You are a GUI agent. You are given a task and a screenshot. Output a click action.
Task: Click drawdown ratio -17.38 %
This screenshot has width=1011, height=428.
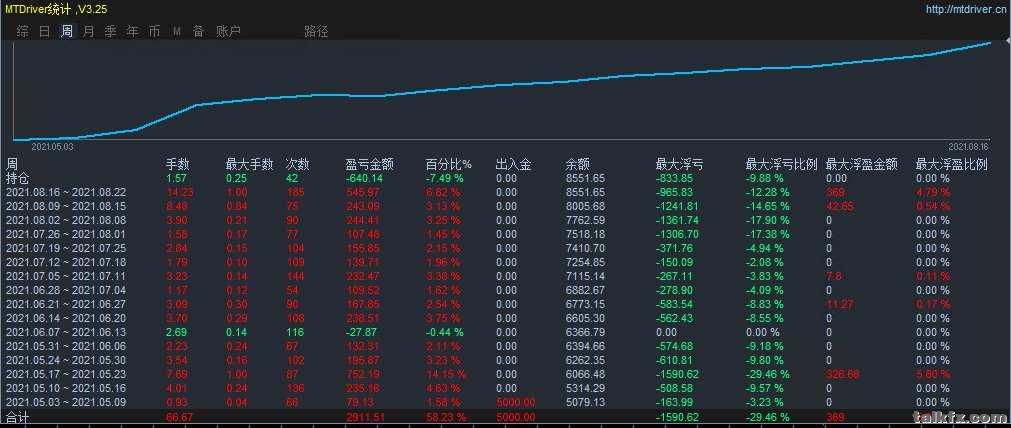[767, 234]
